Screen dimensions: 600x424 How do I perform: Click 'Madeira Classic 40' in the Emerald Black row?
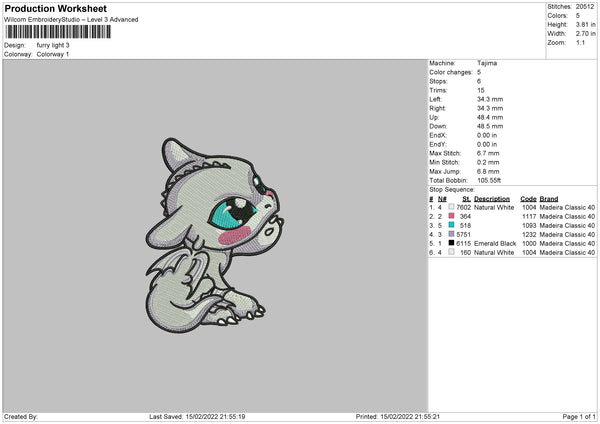click(x=567, y=243)
